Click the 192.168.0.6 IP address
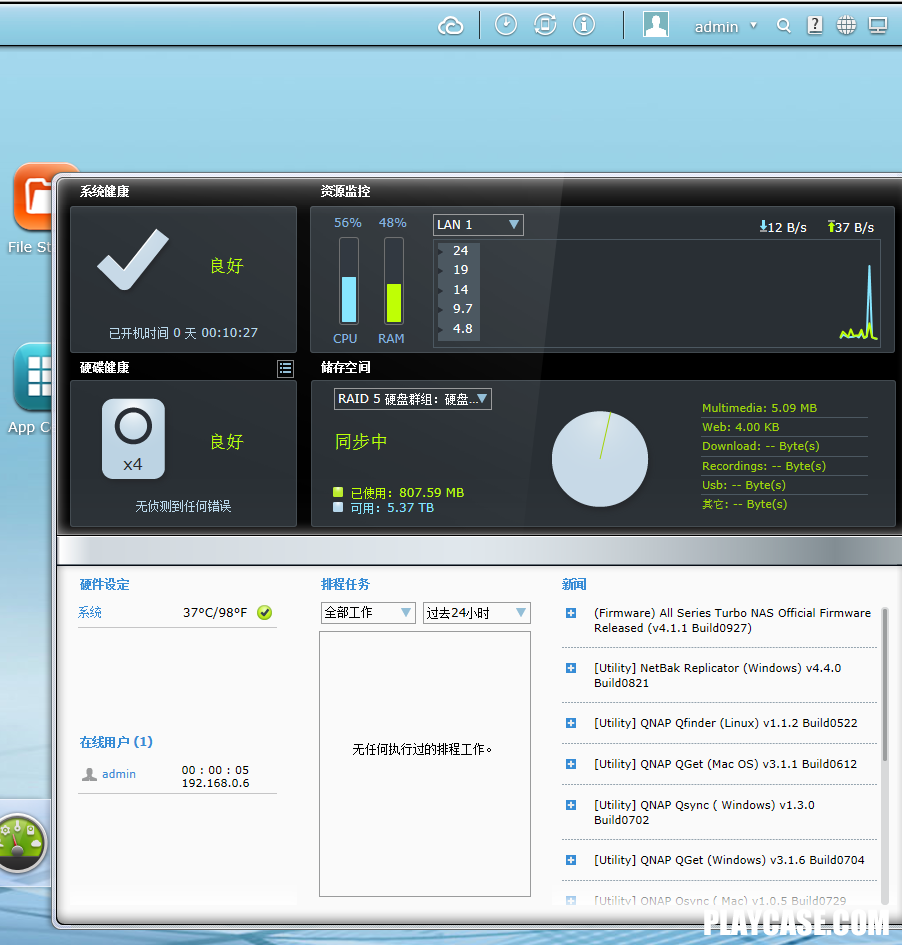This screenshot has height=945, width=902. (x=216, y=783)
